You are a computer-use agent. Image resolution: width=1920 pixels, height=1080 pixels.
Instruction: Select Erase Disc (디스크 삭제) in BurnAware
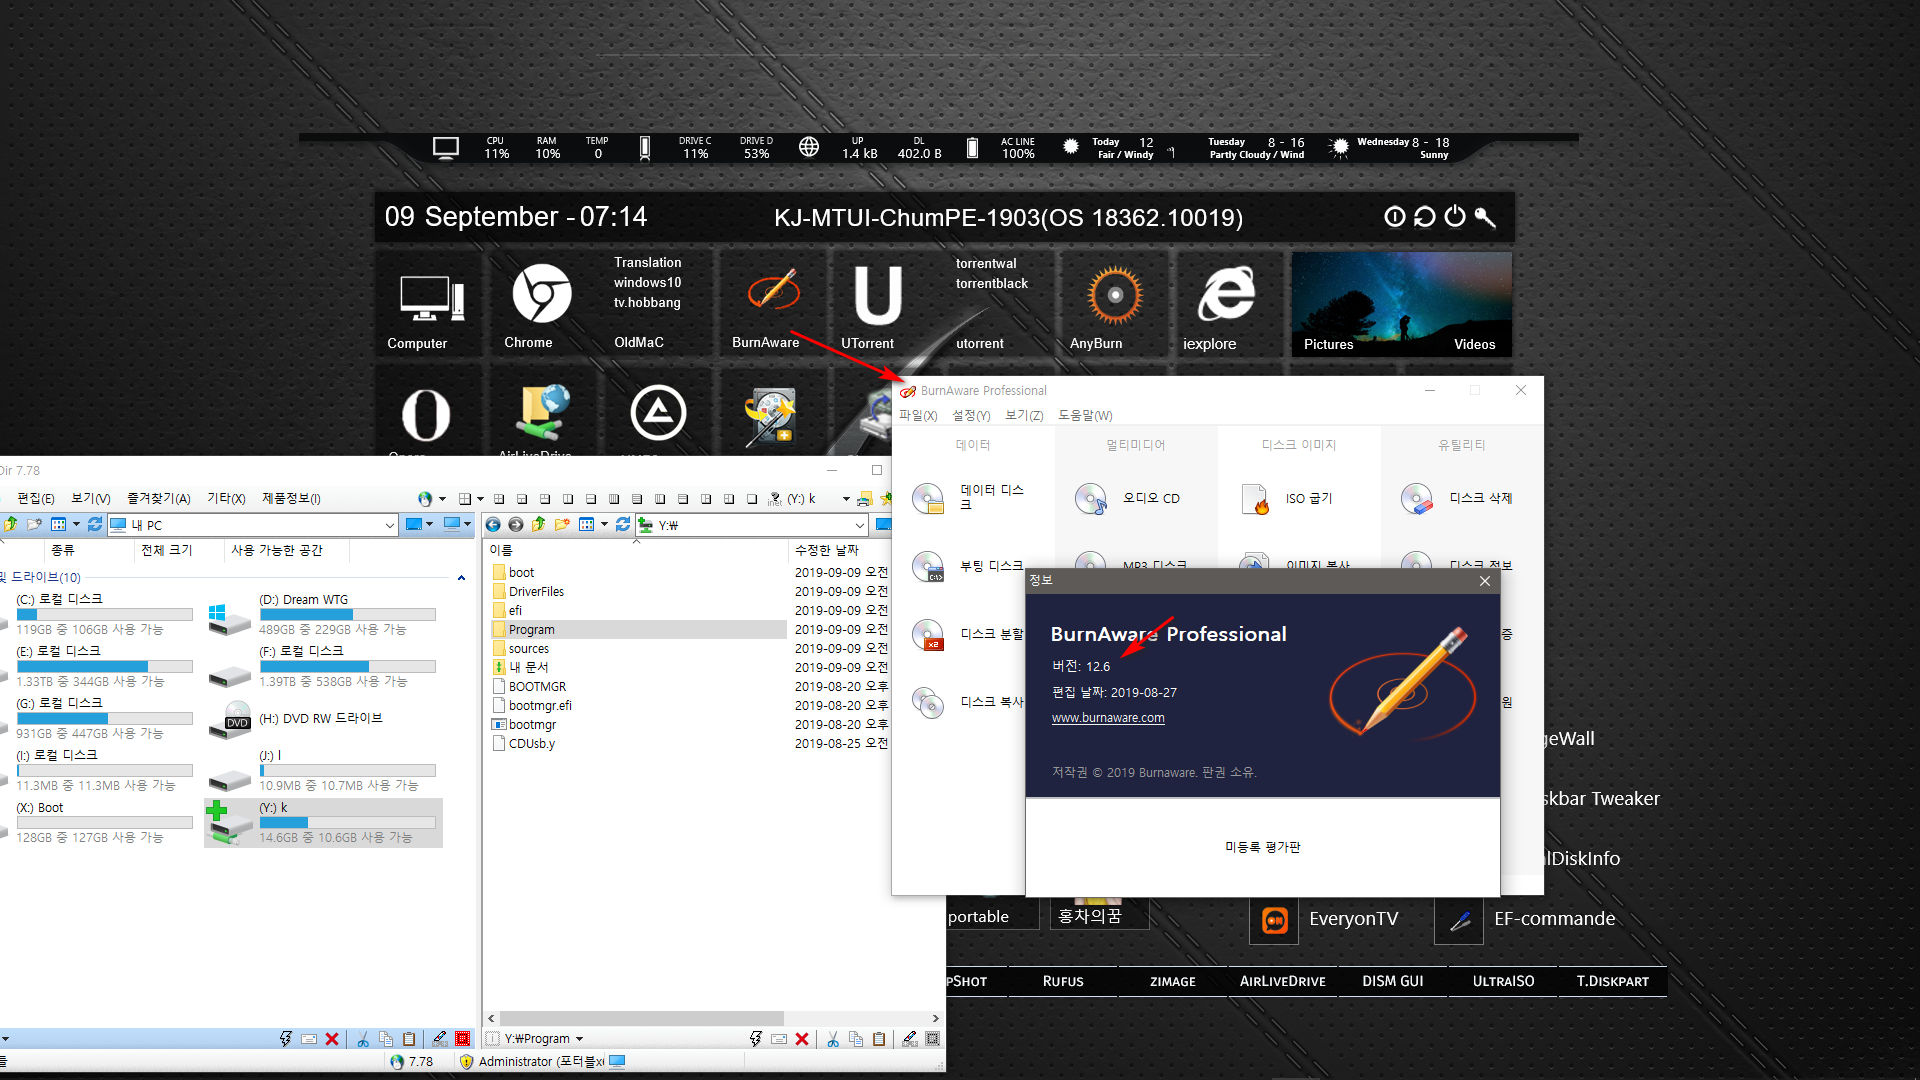(x=1457, y=498)
